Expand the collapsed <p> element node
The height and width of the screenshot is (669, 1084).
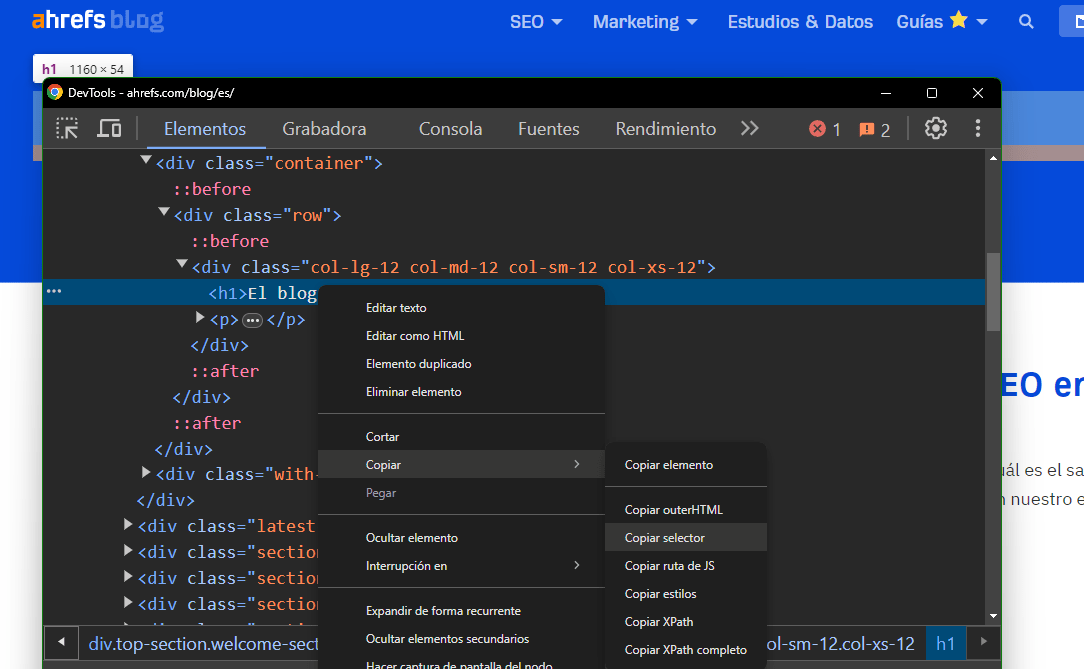coord(199,319)
